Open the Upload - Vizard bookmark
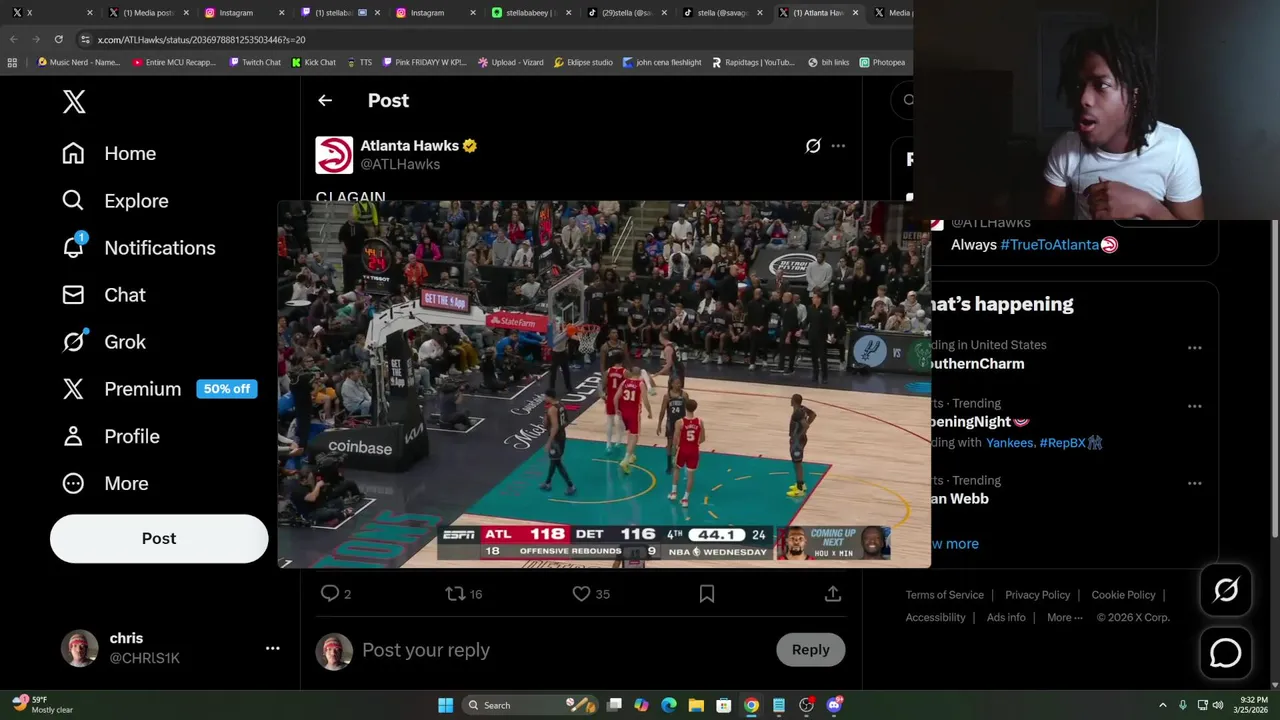The image size is (1280, 720). (x=511, y=62)
